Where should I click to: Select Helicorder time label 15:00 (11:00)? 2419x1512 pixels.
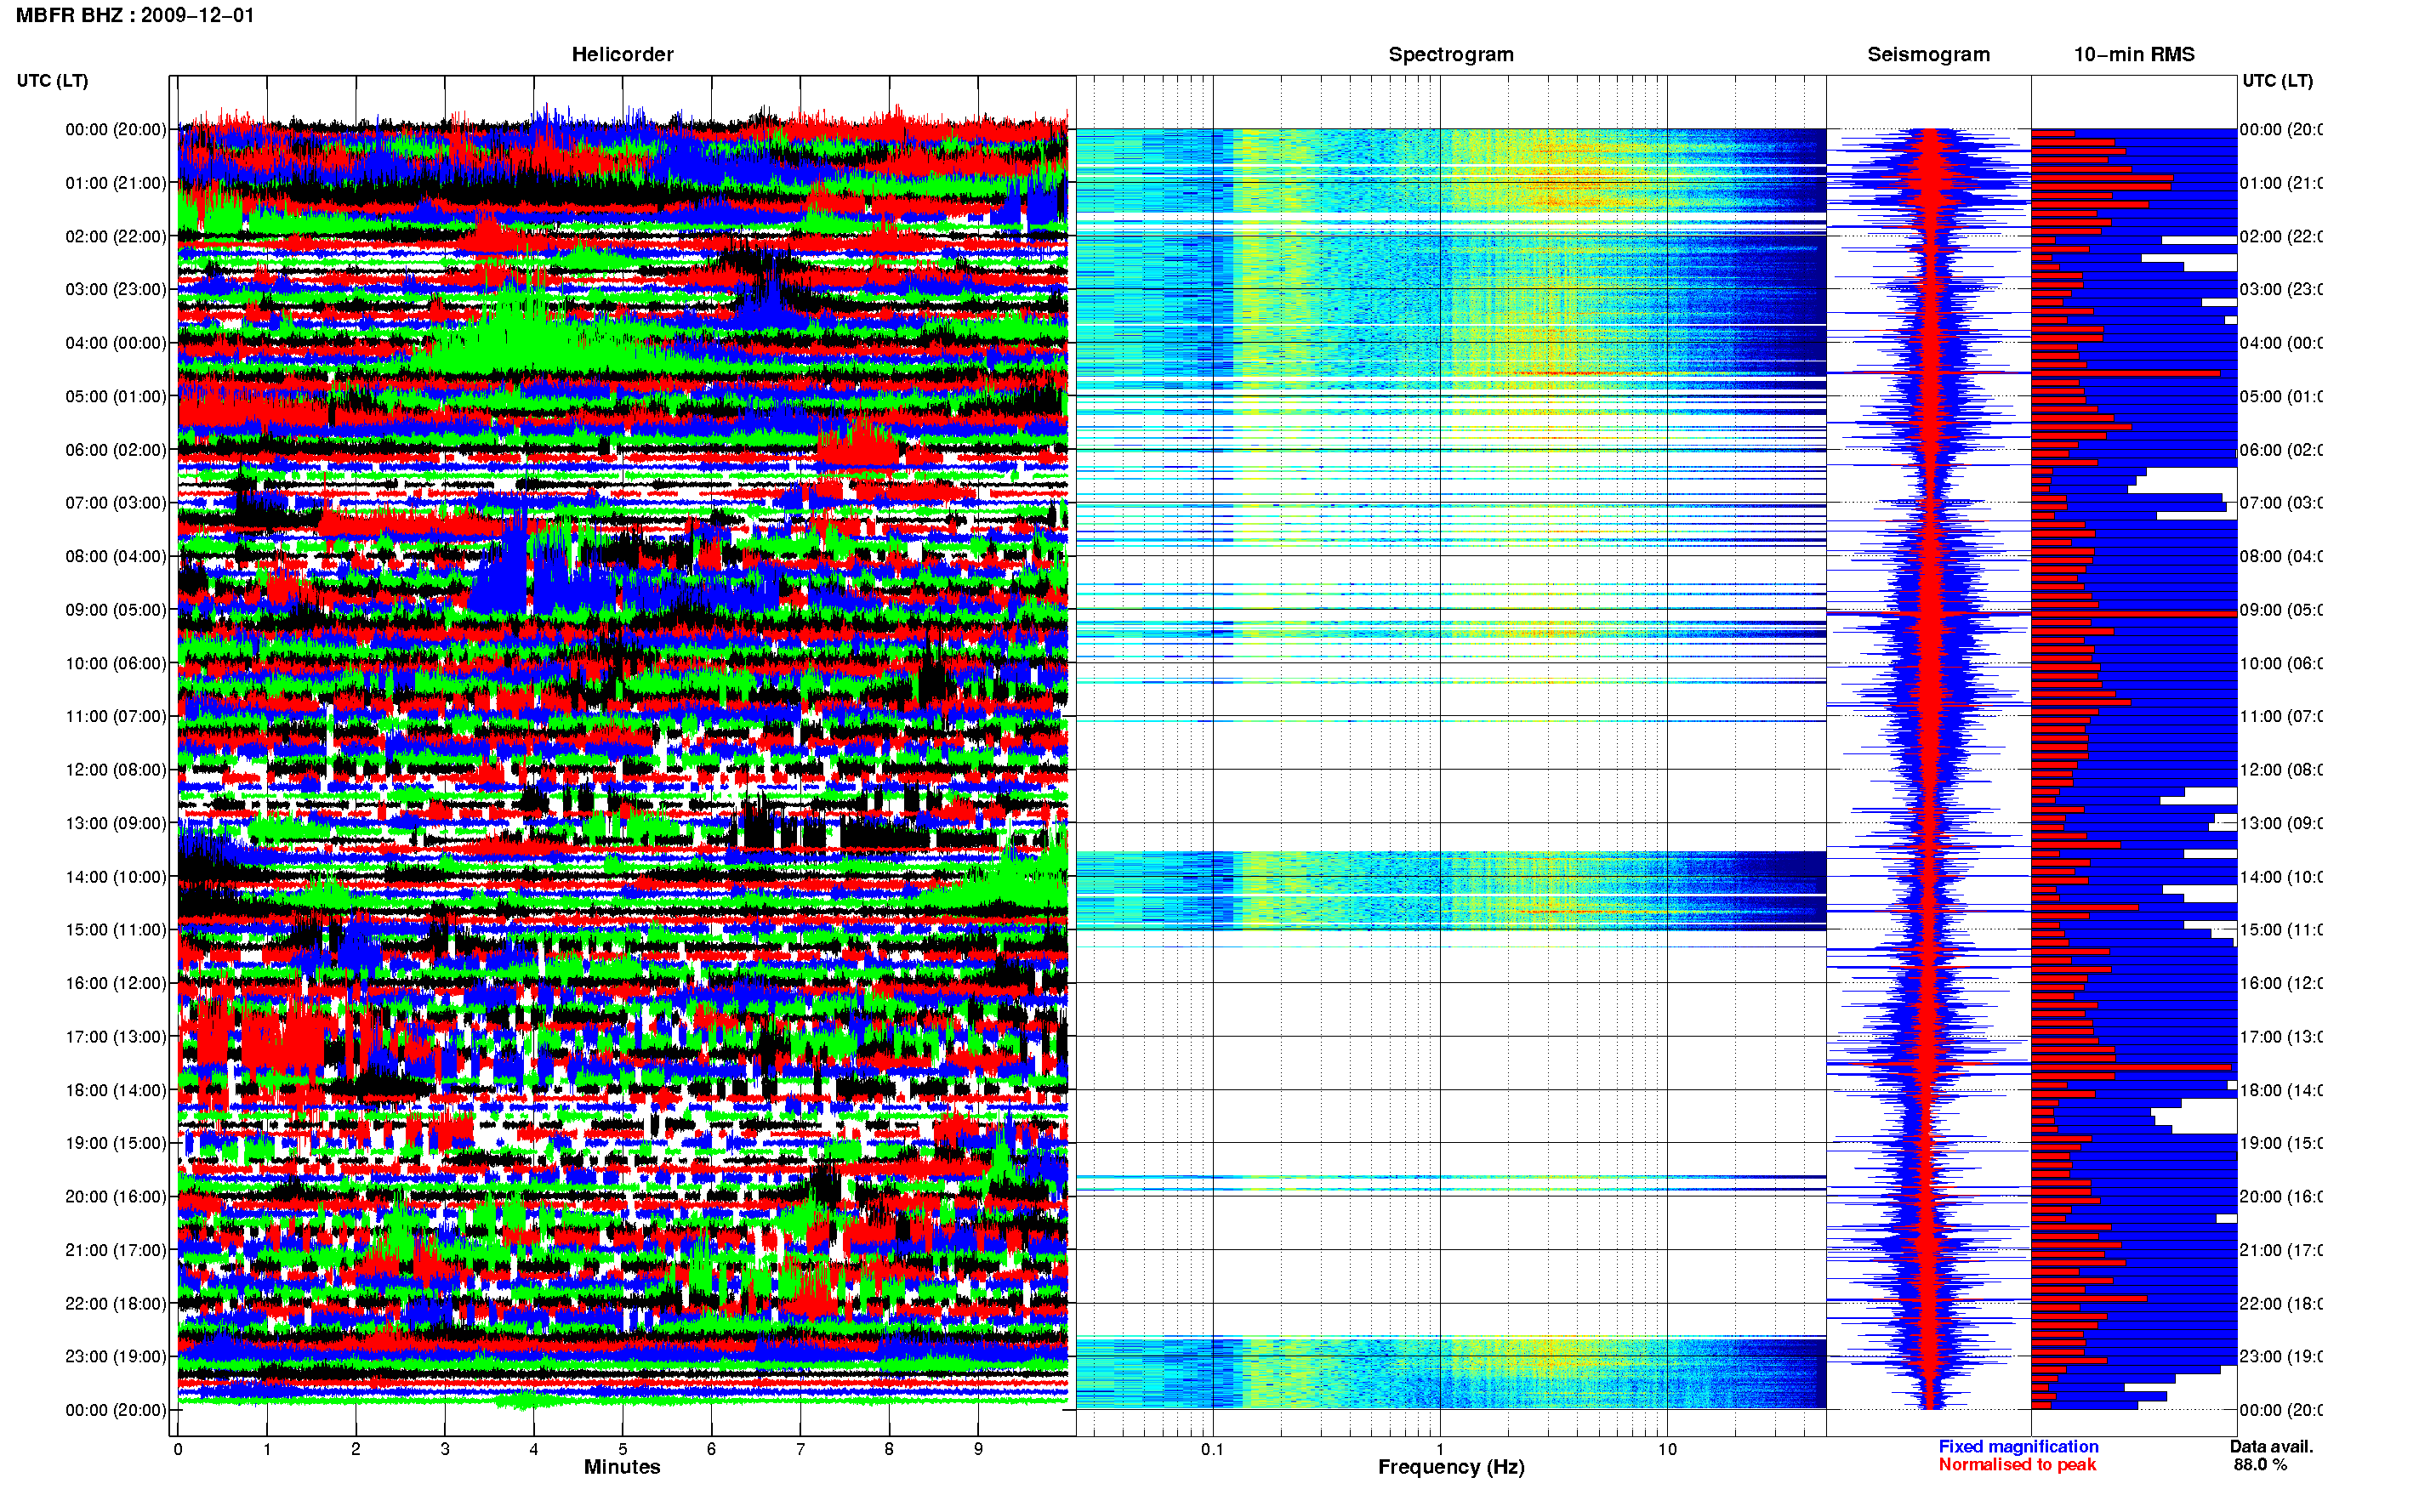pyautogui.click(x=116, y=930)
